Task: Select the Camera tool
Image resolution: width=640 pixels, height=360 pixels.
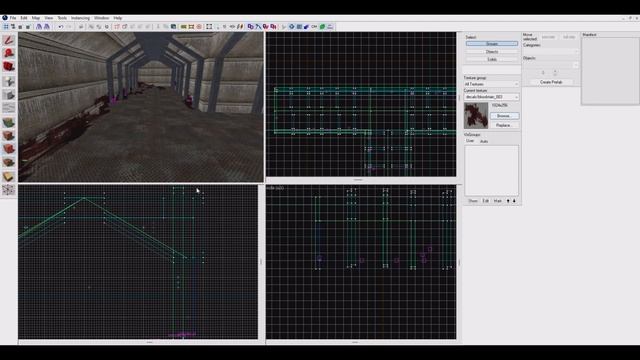Action: click(x=9, y=67)
